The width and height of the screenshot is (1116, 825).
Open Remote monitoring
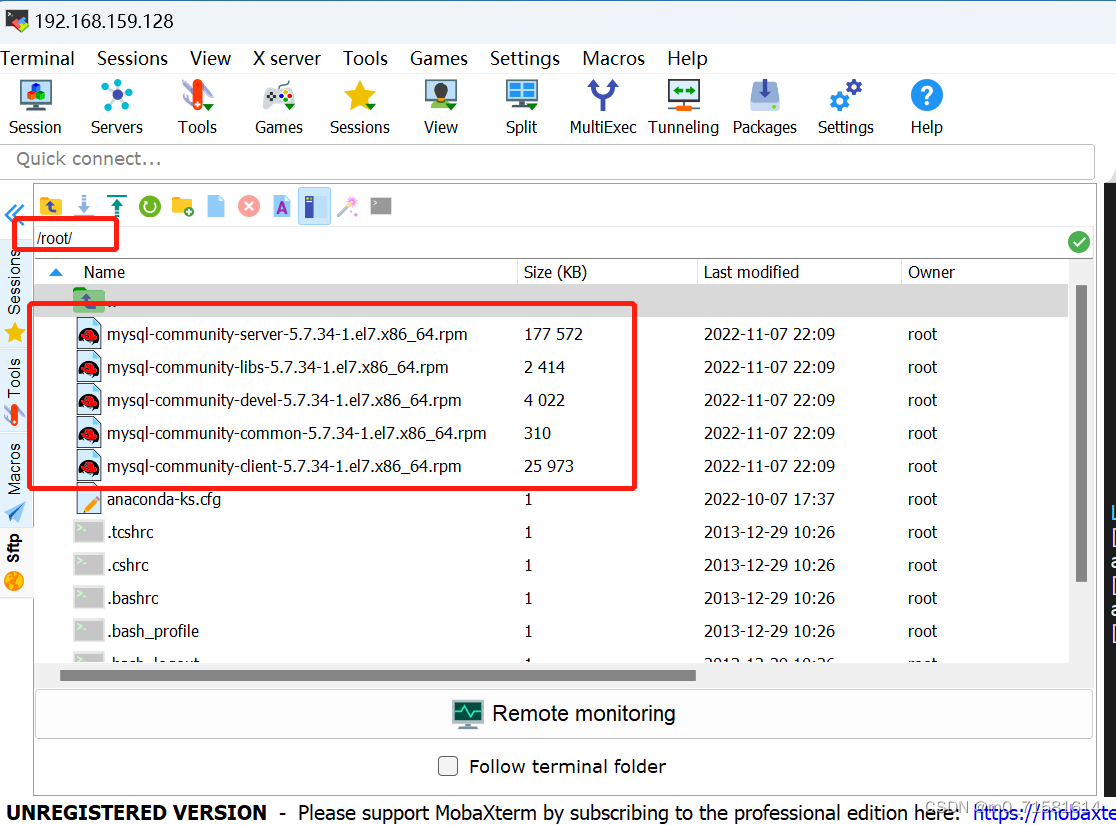(x=565, y=713)
